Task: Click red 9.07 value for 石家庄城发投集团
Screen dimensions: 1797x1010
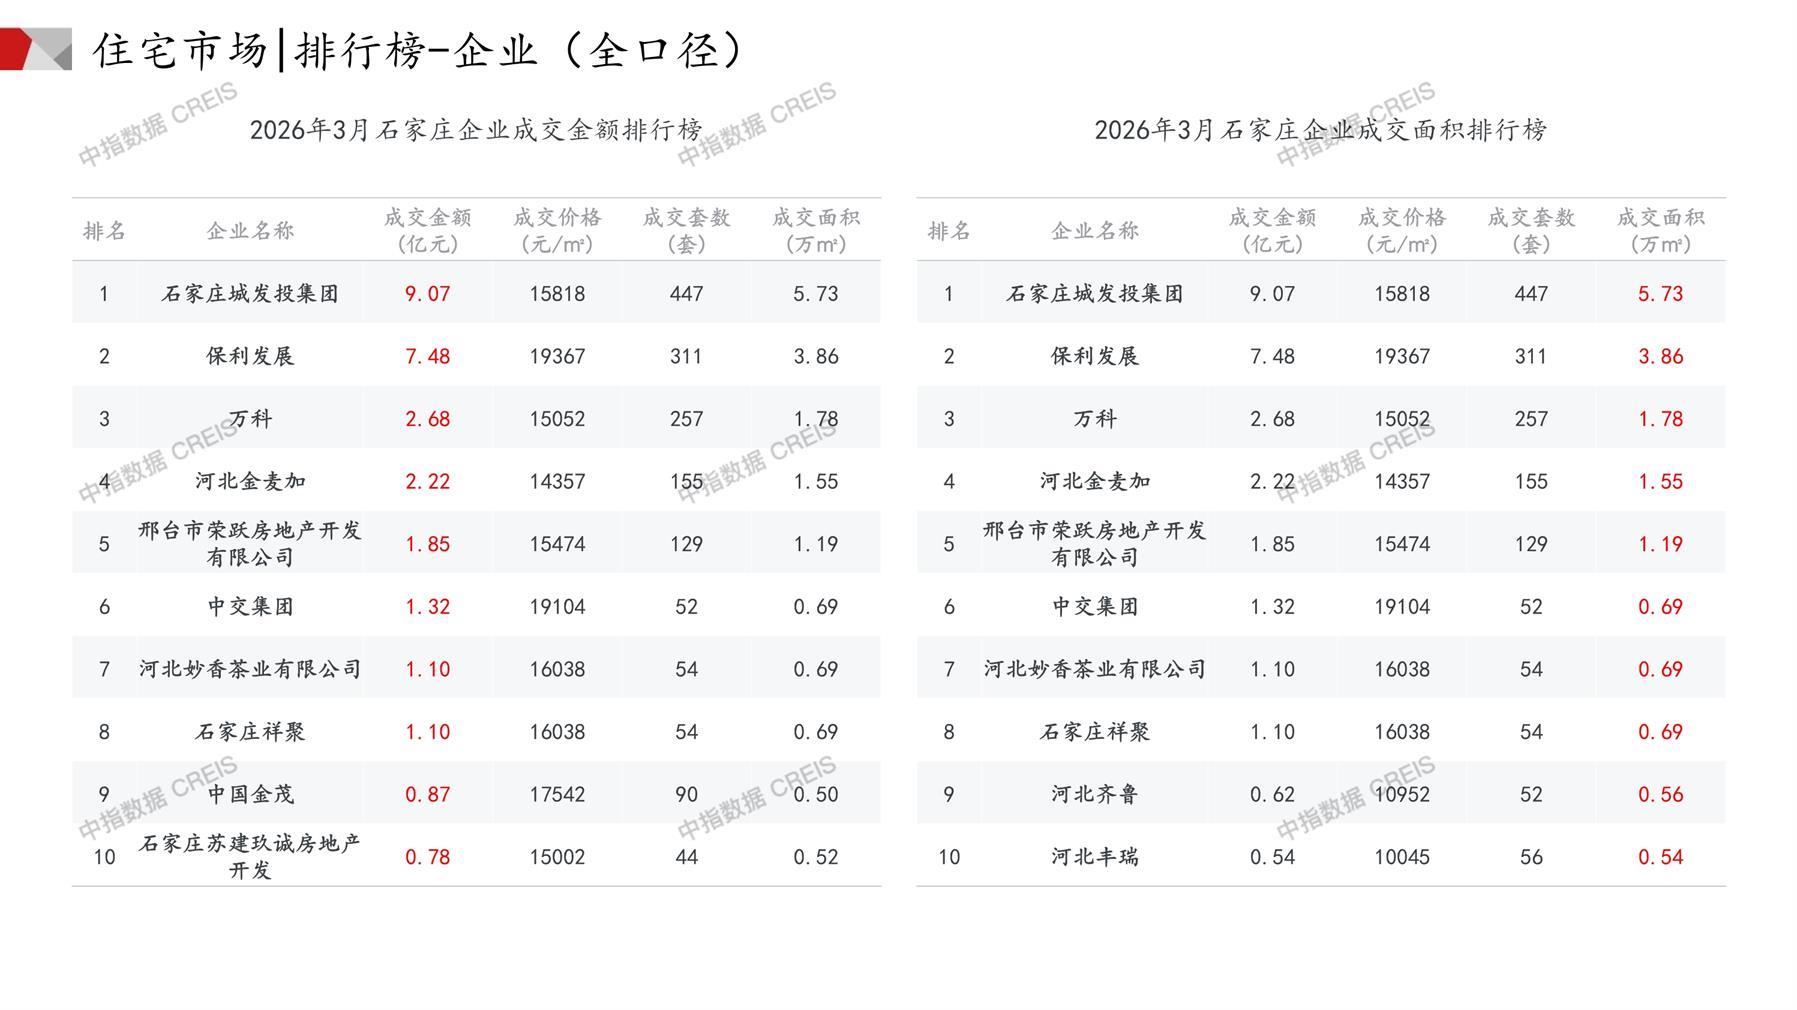Action: (x=427, y=294)
